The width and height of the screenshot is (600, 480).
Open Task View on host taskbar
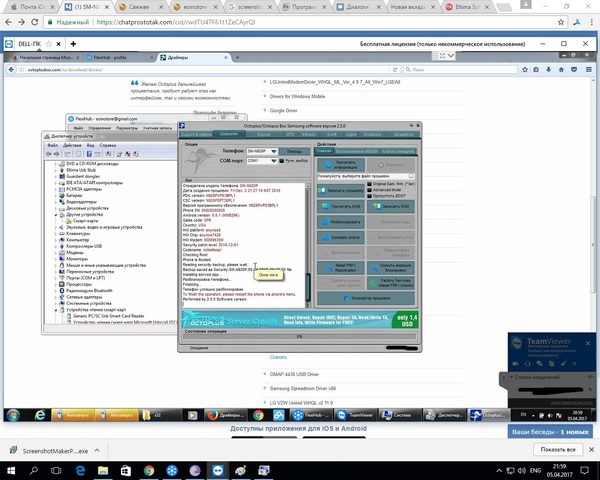point(56,470)
